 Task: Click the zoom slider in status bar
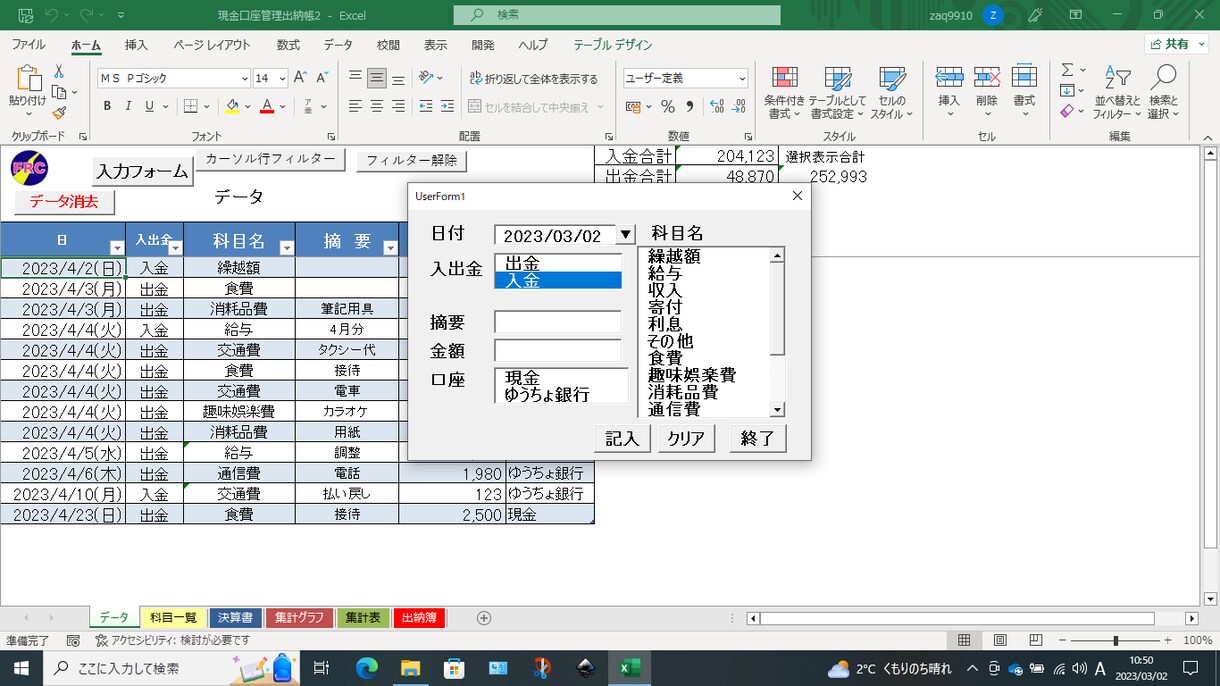(1115, 640)
